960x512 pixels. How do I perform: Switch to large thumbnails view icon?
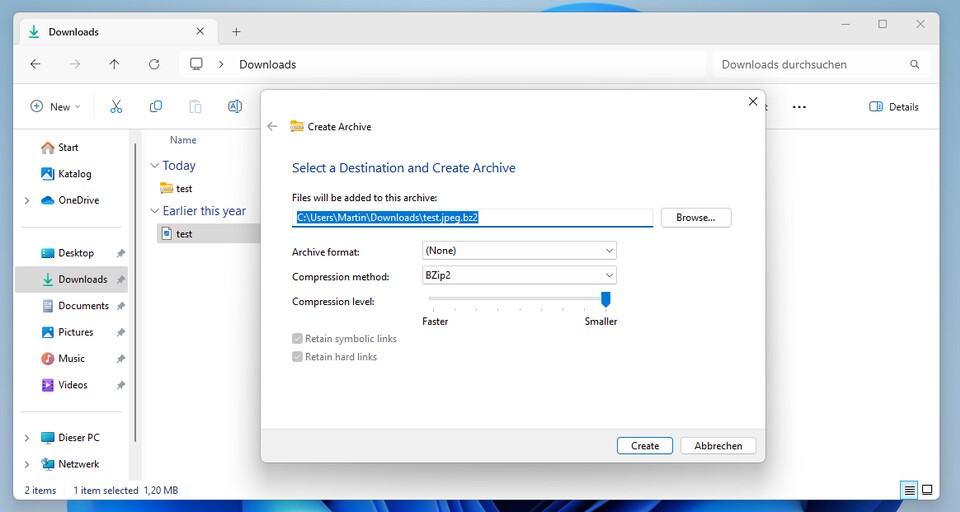point(927,490)
